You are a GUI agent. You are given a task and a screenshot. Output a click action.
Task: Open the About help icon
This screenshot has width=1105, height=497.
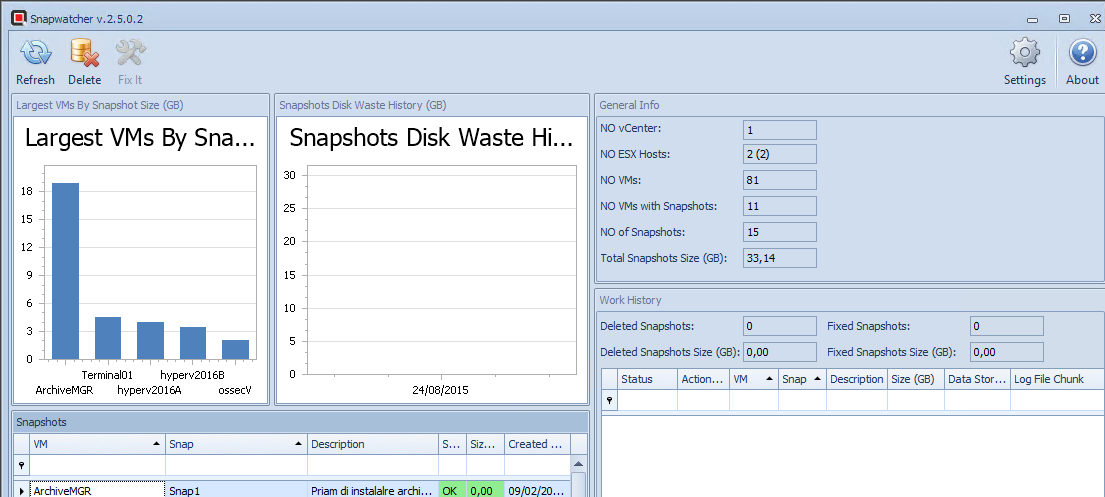[1082, 54]
